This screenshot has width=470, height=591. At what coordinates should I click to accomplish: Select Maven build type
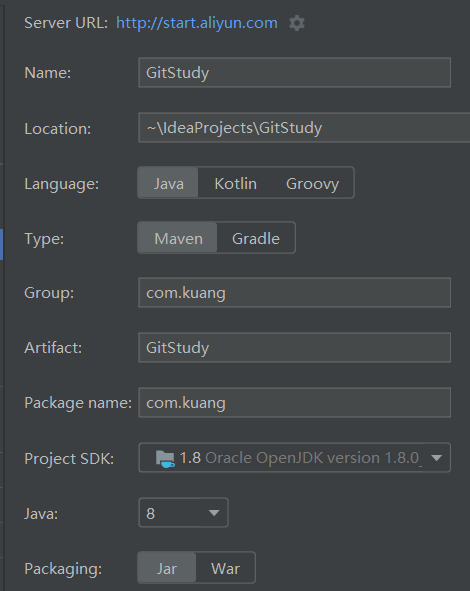(x=178, y=238)
